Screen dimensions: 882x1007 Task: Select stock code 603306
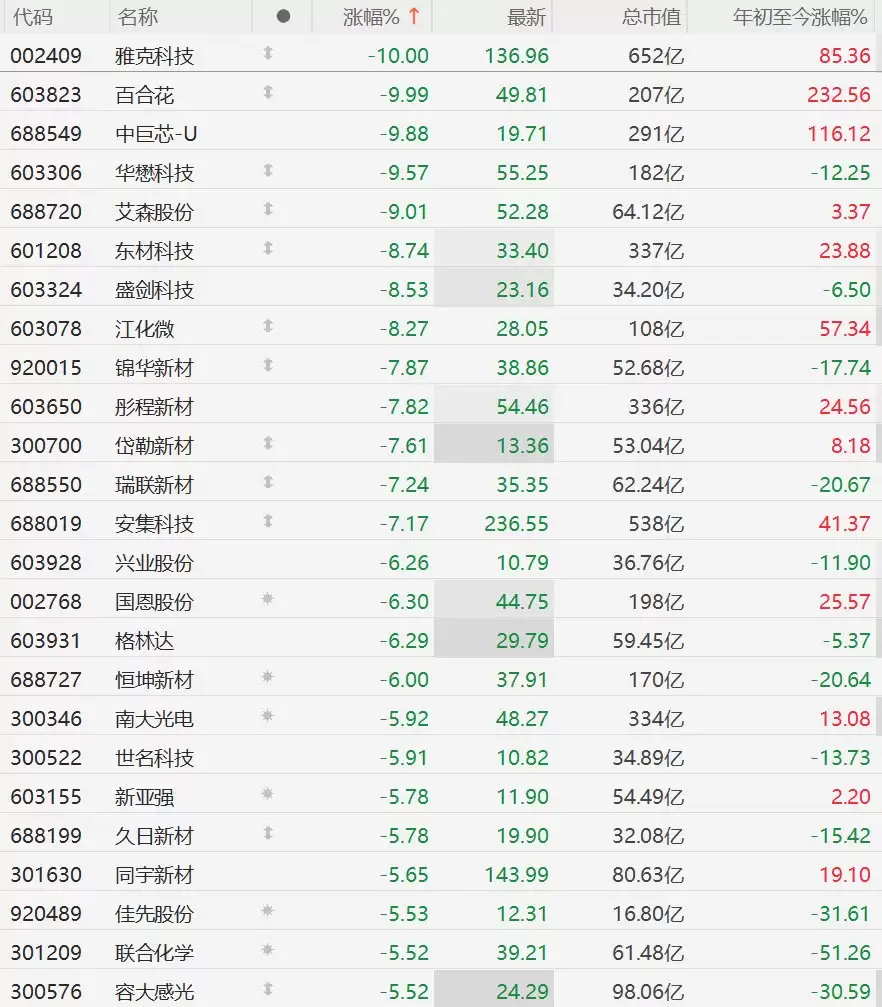(46, 173)
